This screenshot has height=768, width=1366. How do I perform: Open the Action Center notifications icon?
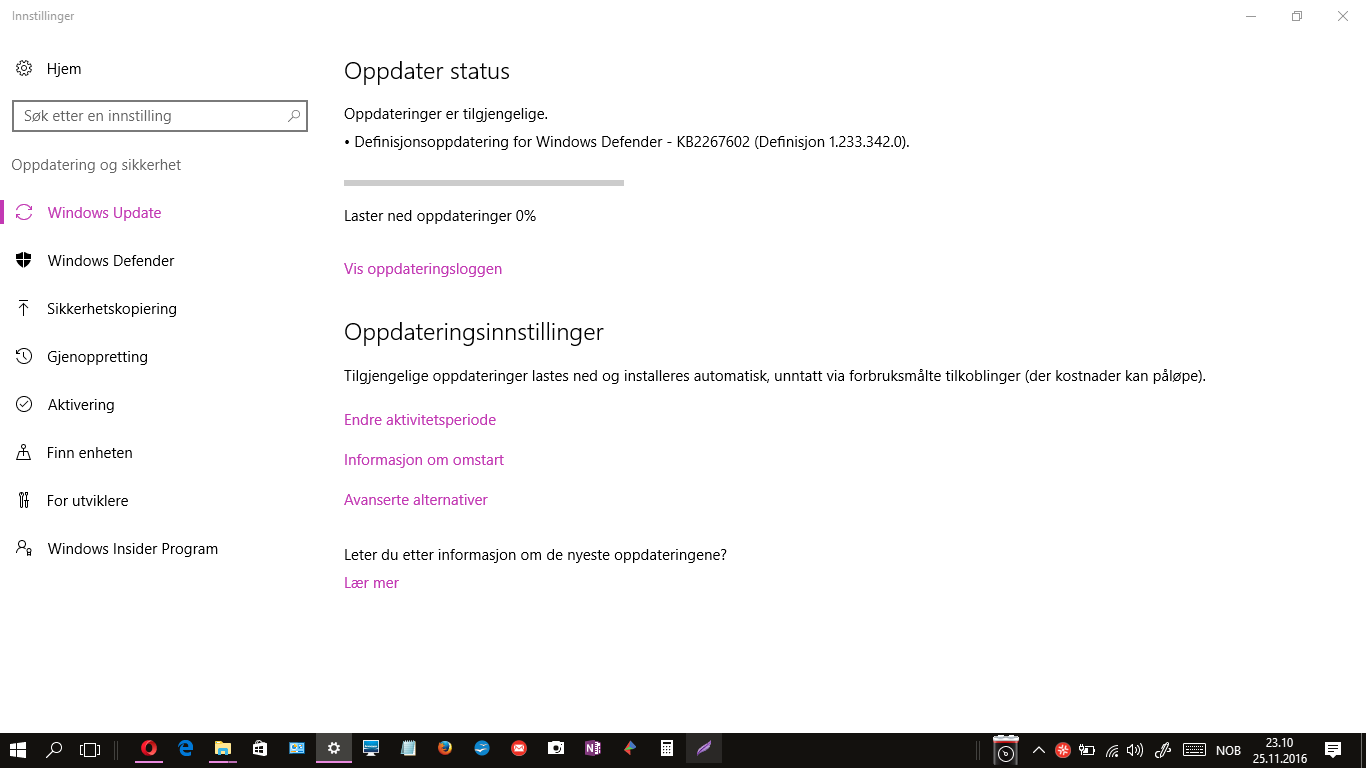(x=1333, y=749)
